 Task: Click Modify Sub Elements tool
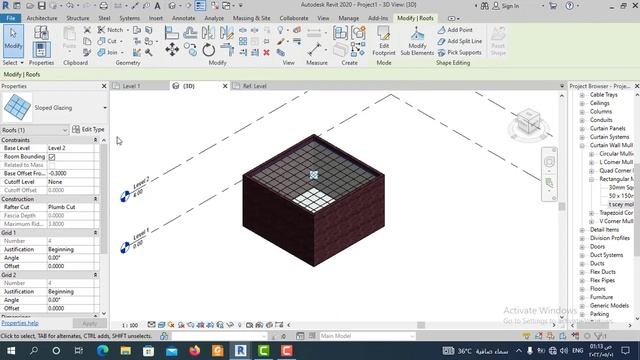[417, 41]
